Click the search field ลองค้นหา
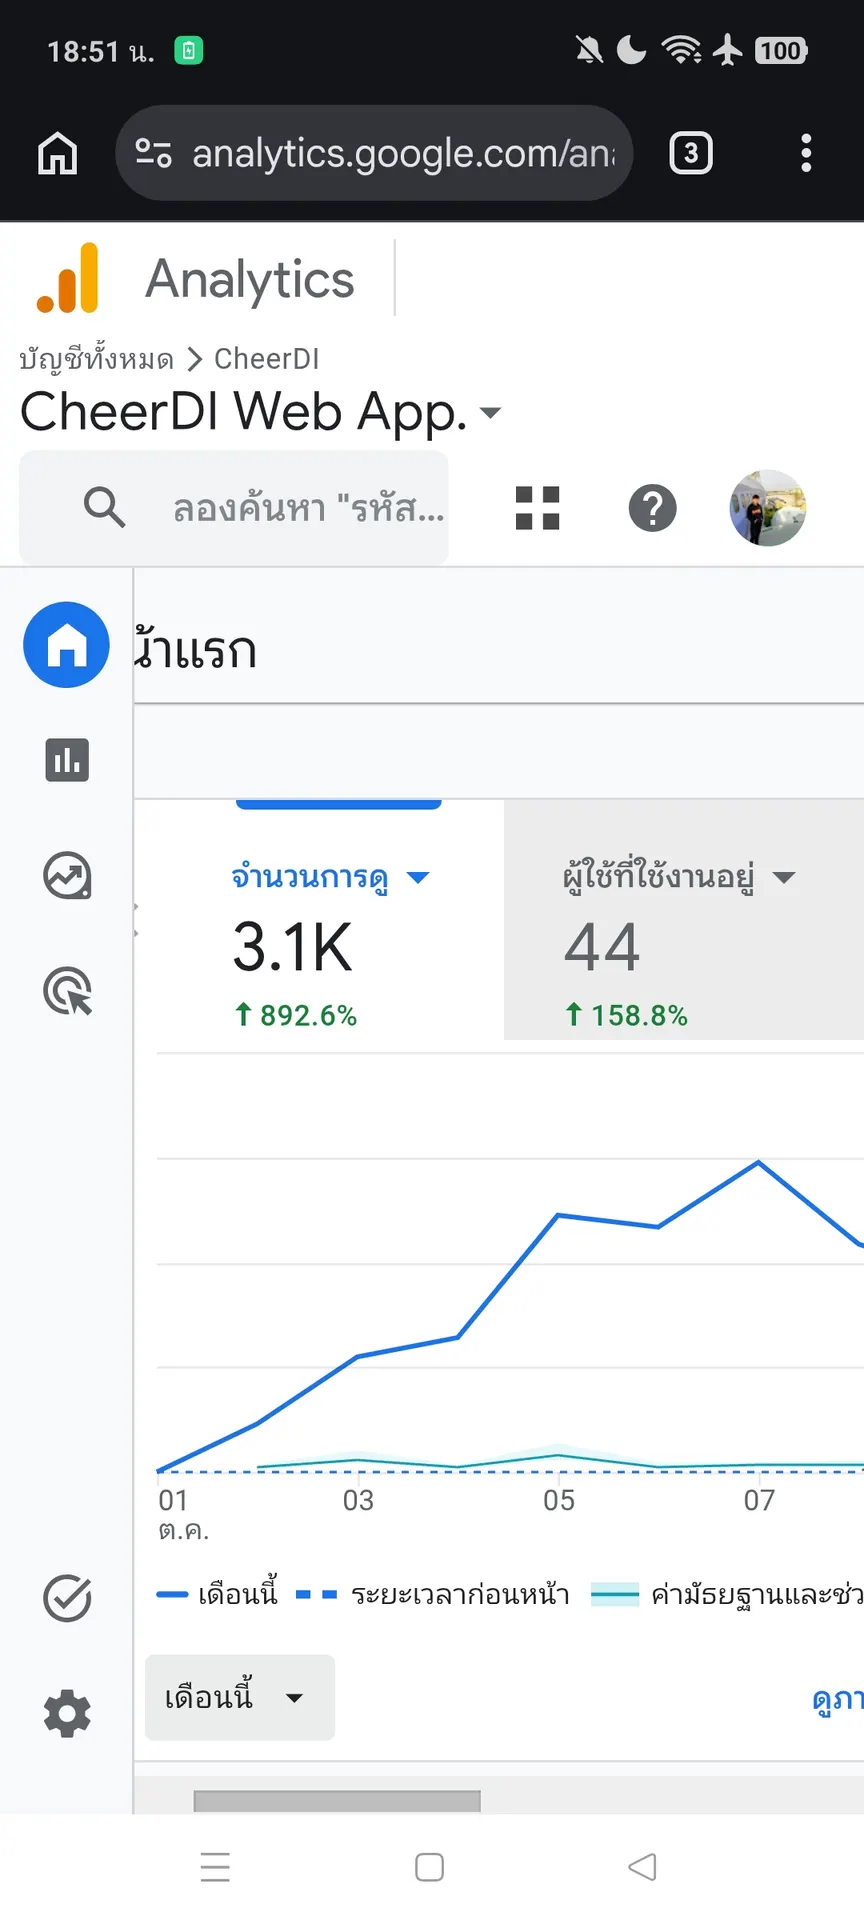Image resolution: width=864 pixels, height=1920 pixels. tap(234, 508)
